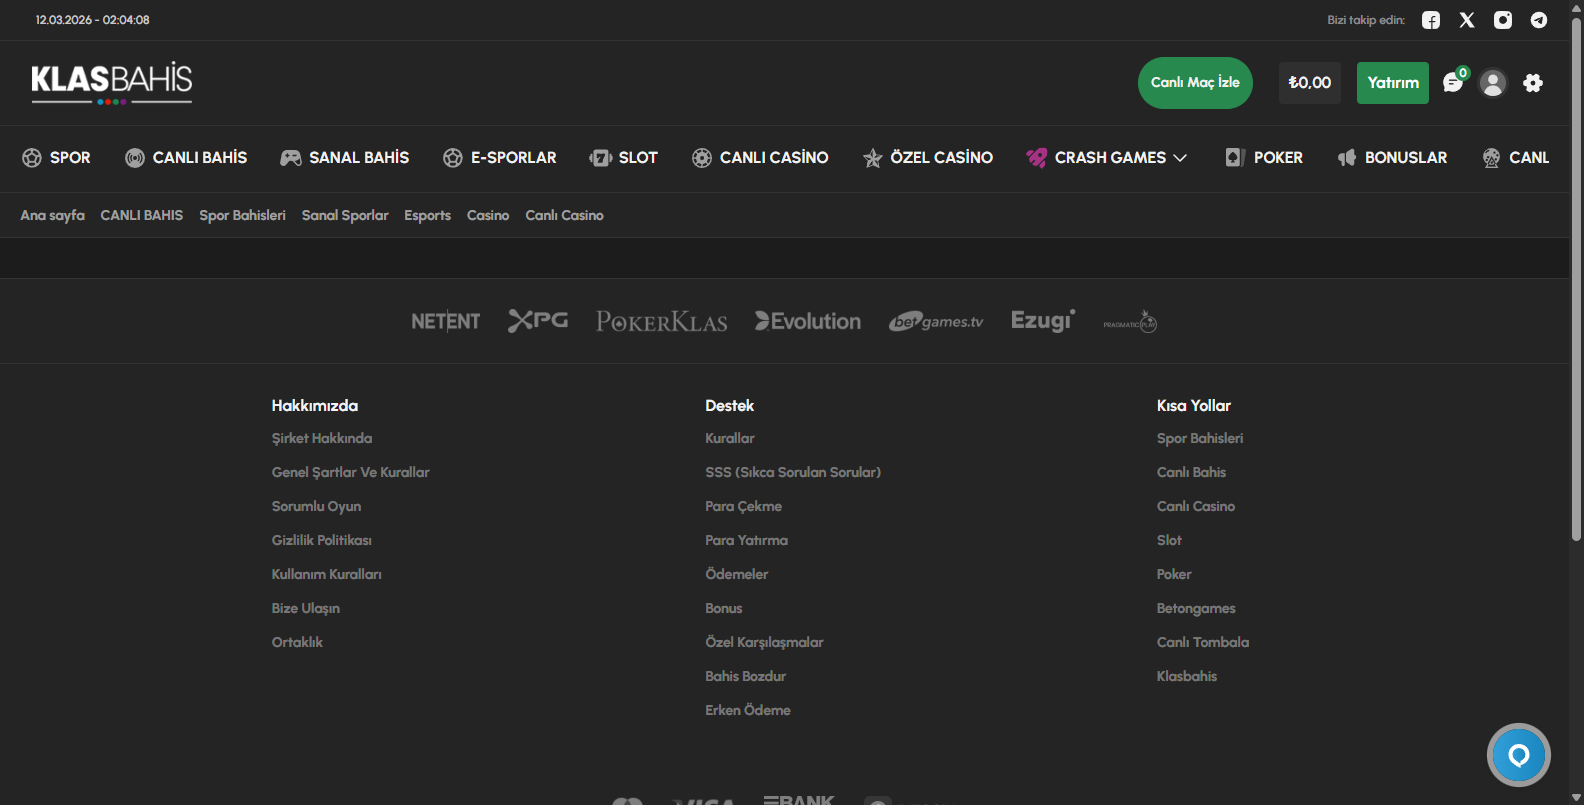The width and height of the screenshot is (1584, 805).
Task: Open the Telegram channel icon
Action: pyautogui.click(x=1539, y=20)
